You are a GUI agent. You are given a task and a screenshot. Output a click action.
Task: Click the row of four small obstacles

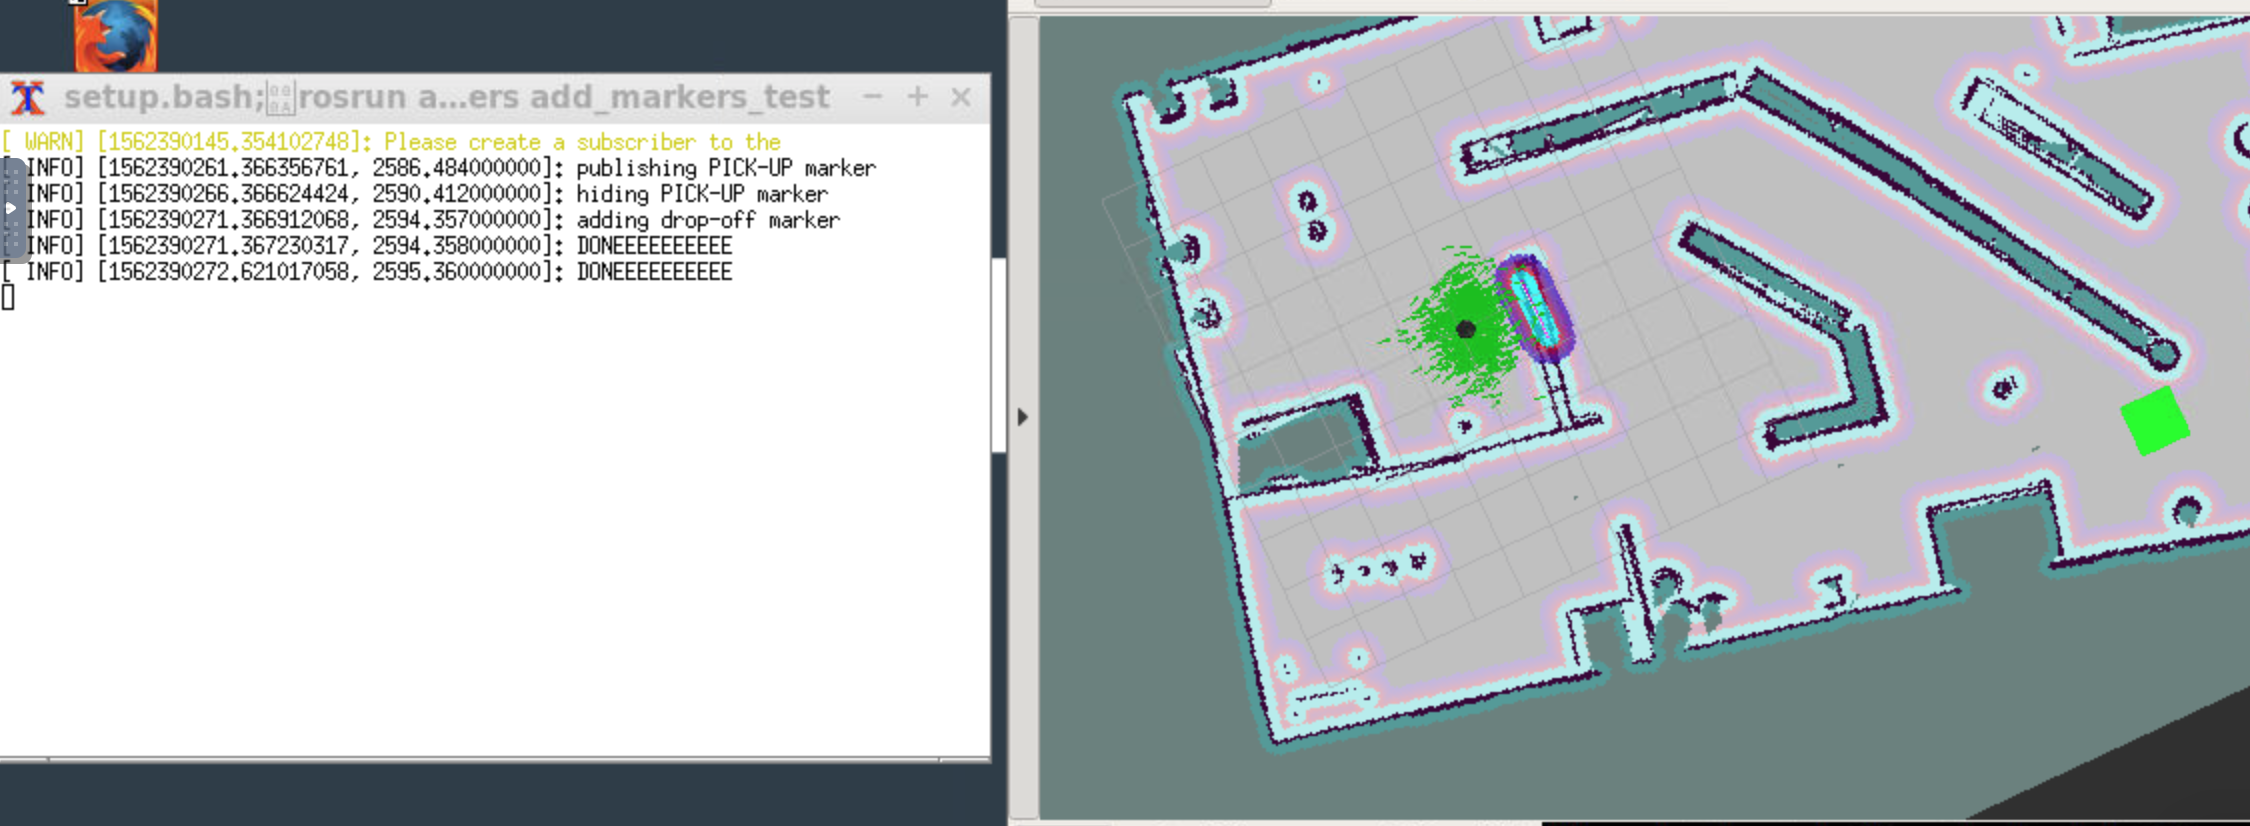pyautogui.click(x=1377, y=568)
